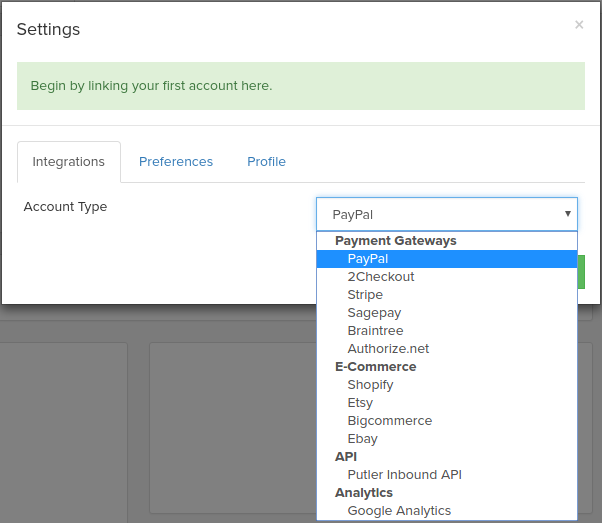
Task: Click the 'Begin by linking your first account' notice
Action: (x=301, y=86)
